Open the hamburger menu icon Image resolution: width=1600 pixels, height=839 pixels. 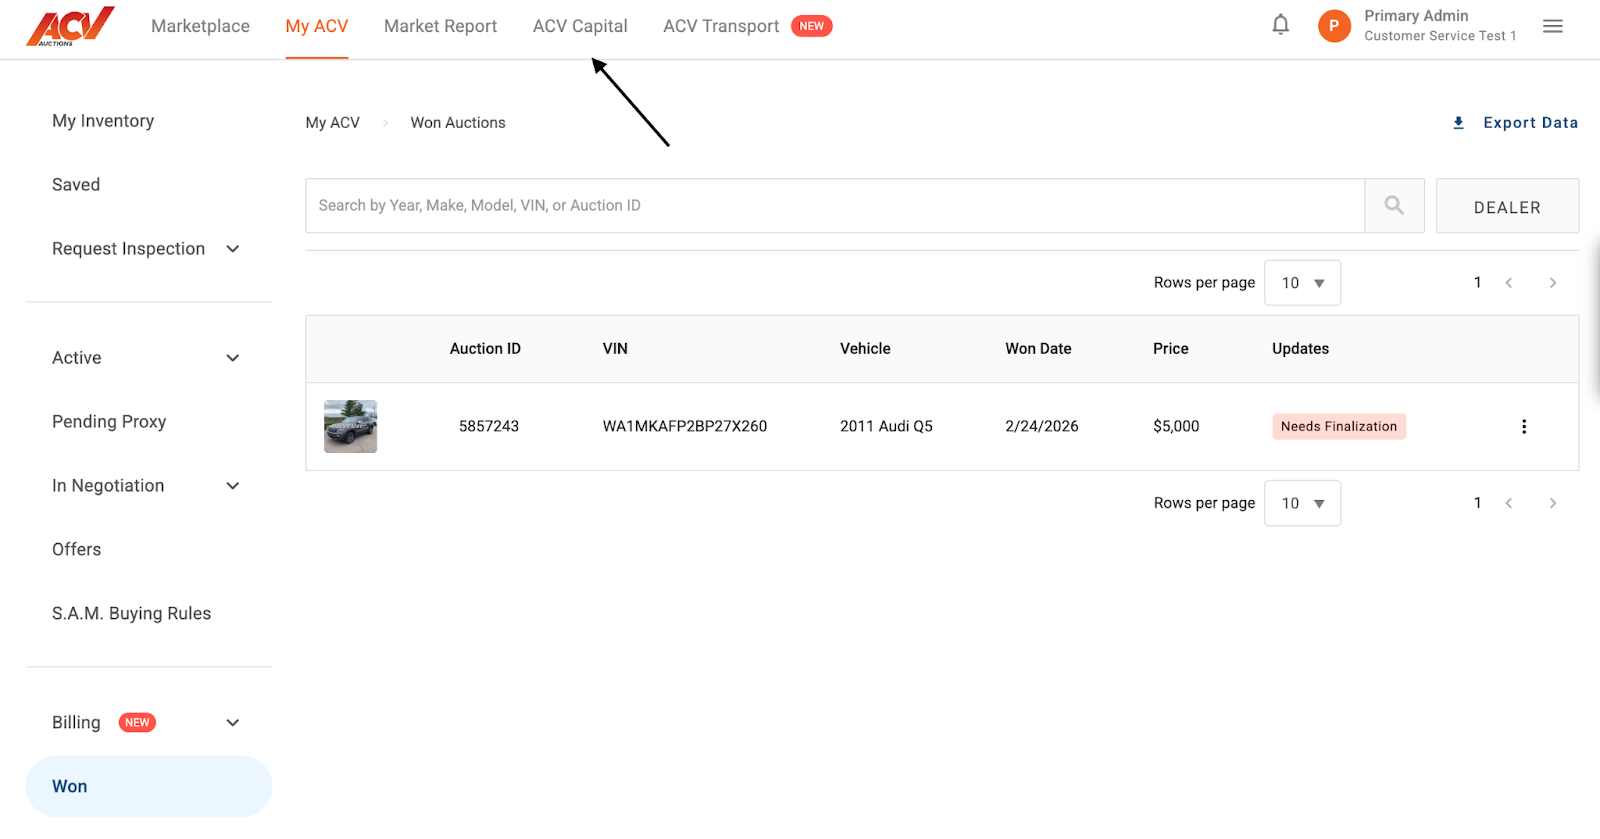[1552, 26]
